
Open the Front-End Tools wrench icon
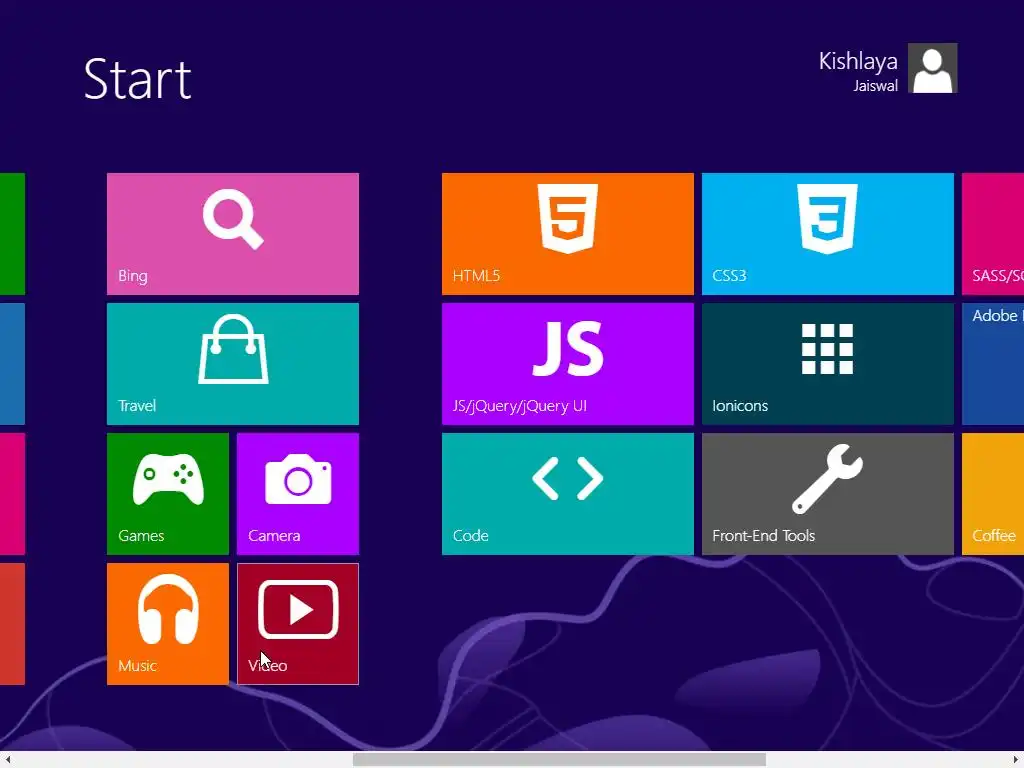coord(827,479)
